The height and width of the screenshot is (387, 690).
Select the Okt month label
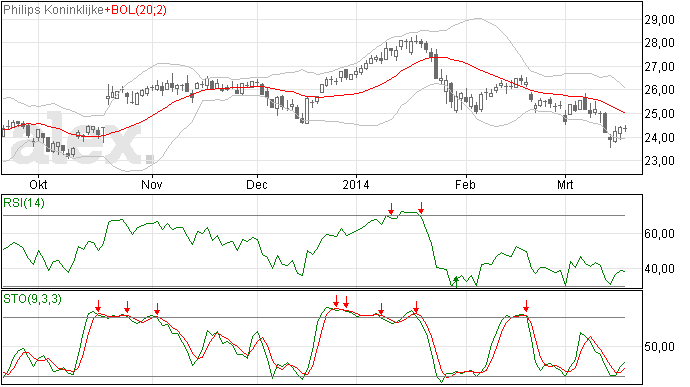[38, 185]
